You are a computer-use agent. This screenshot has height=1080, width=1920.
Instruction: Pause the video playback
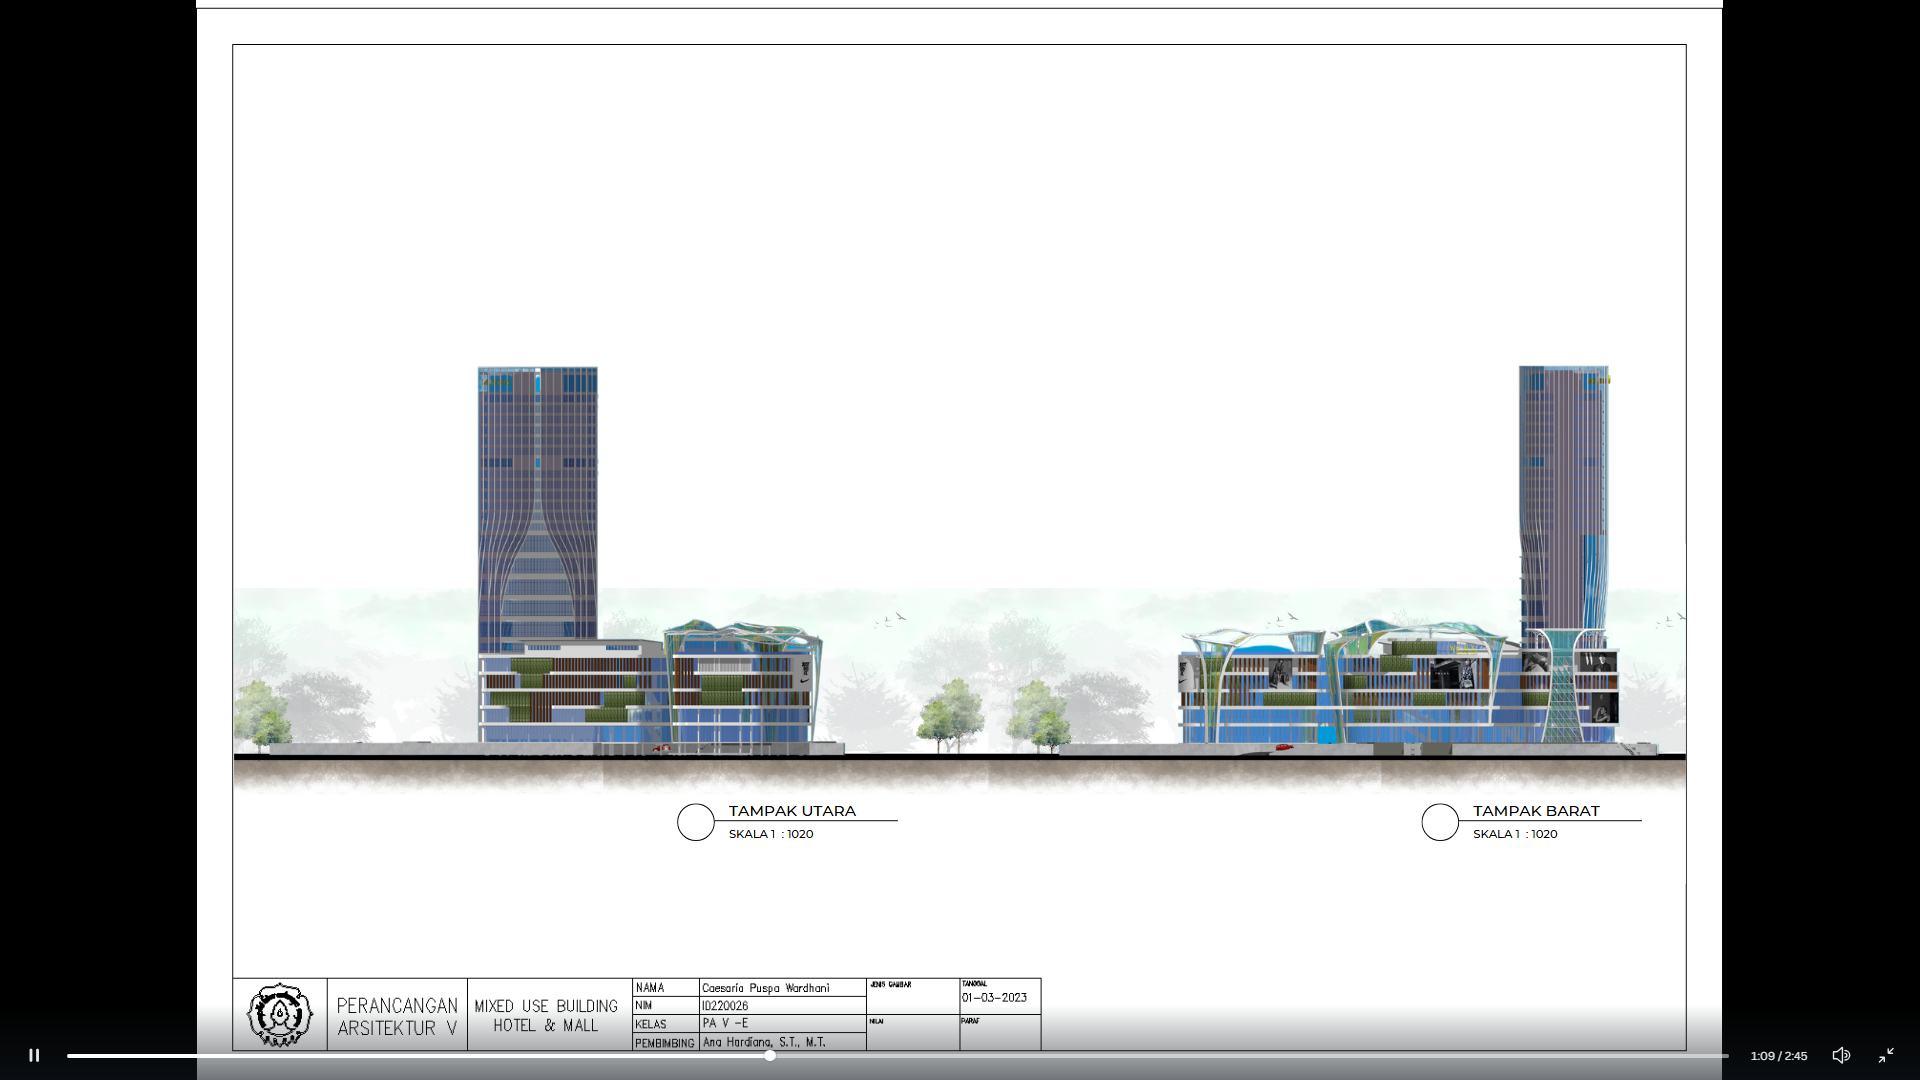[34, 1055]
